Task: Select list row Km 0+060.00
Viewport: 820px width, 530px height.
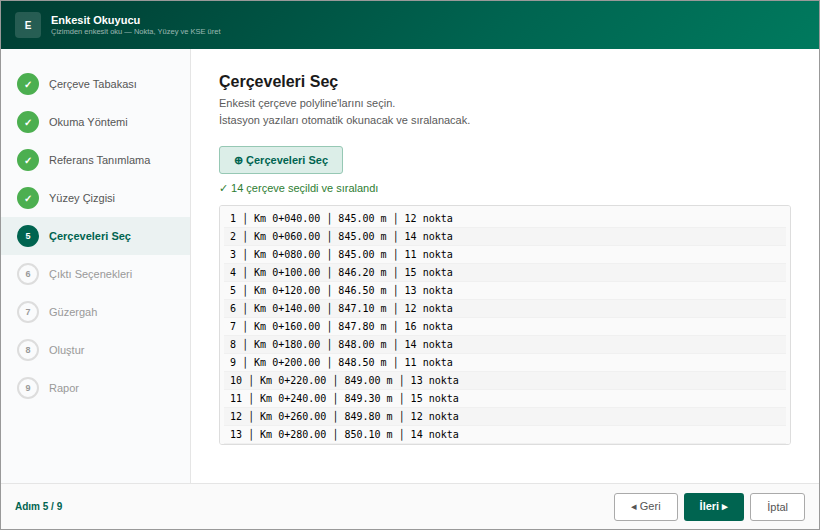Action: tap(505, 236)
